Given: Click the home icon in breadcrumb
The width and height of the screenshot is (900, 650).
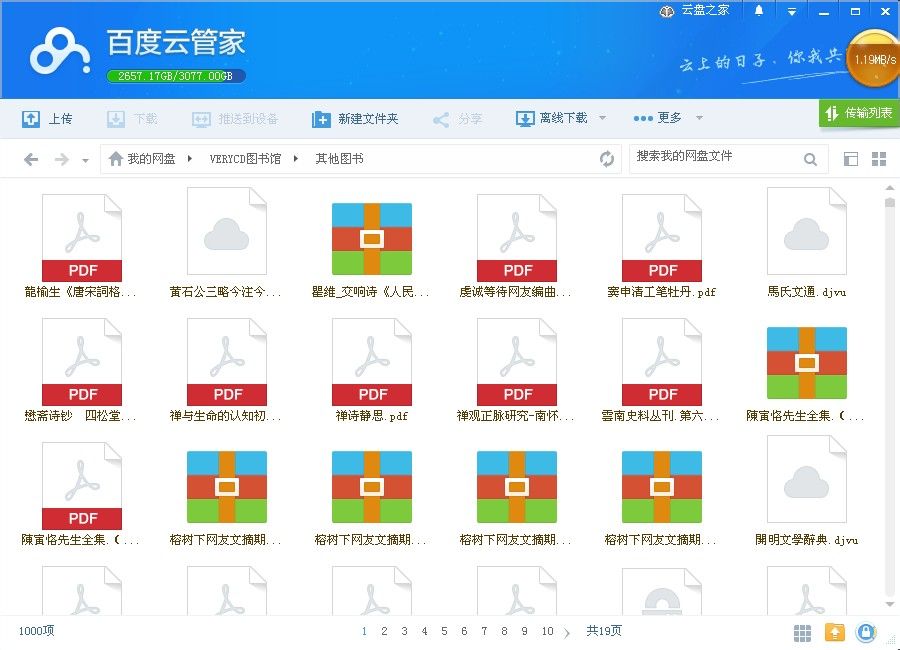Looking at the screenshot, I should coord(116,158).
